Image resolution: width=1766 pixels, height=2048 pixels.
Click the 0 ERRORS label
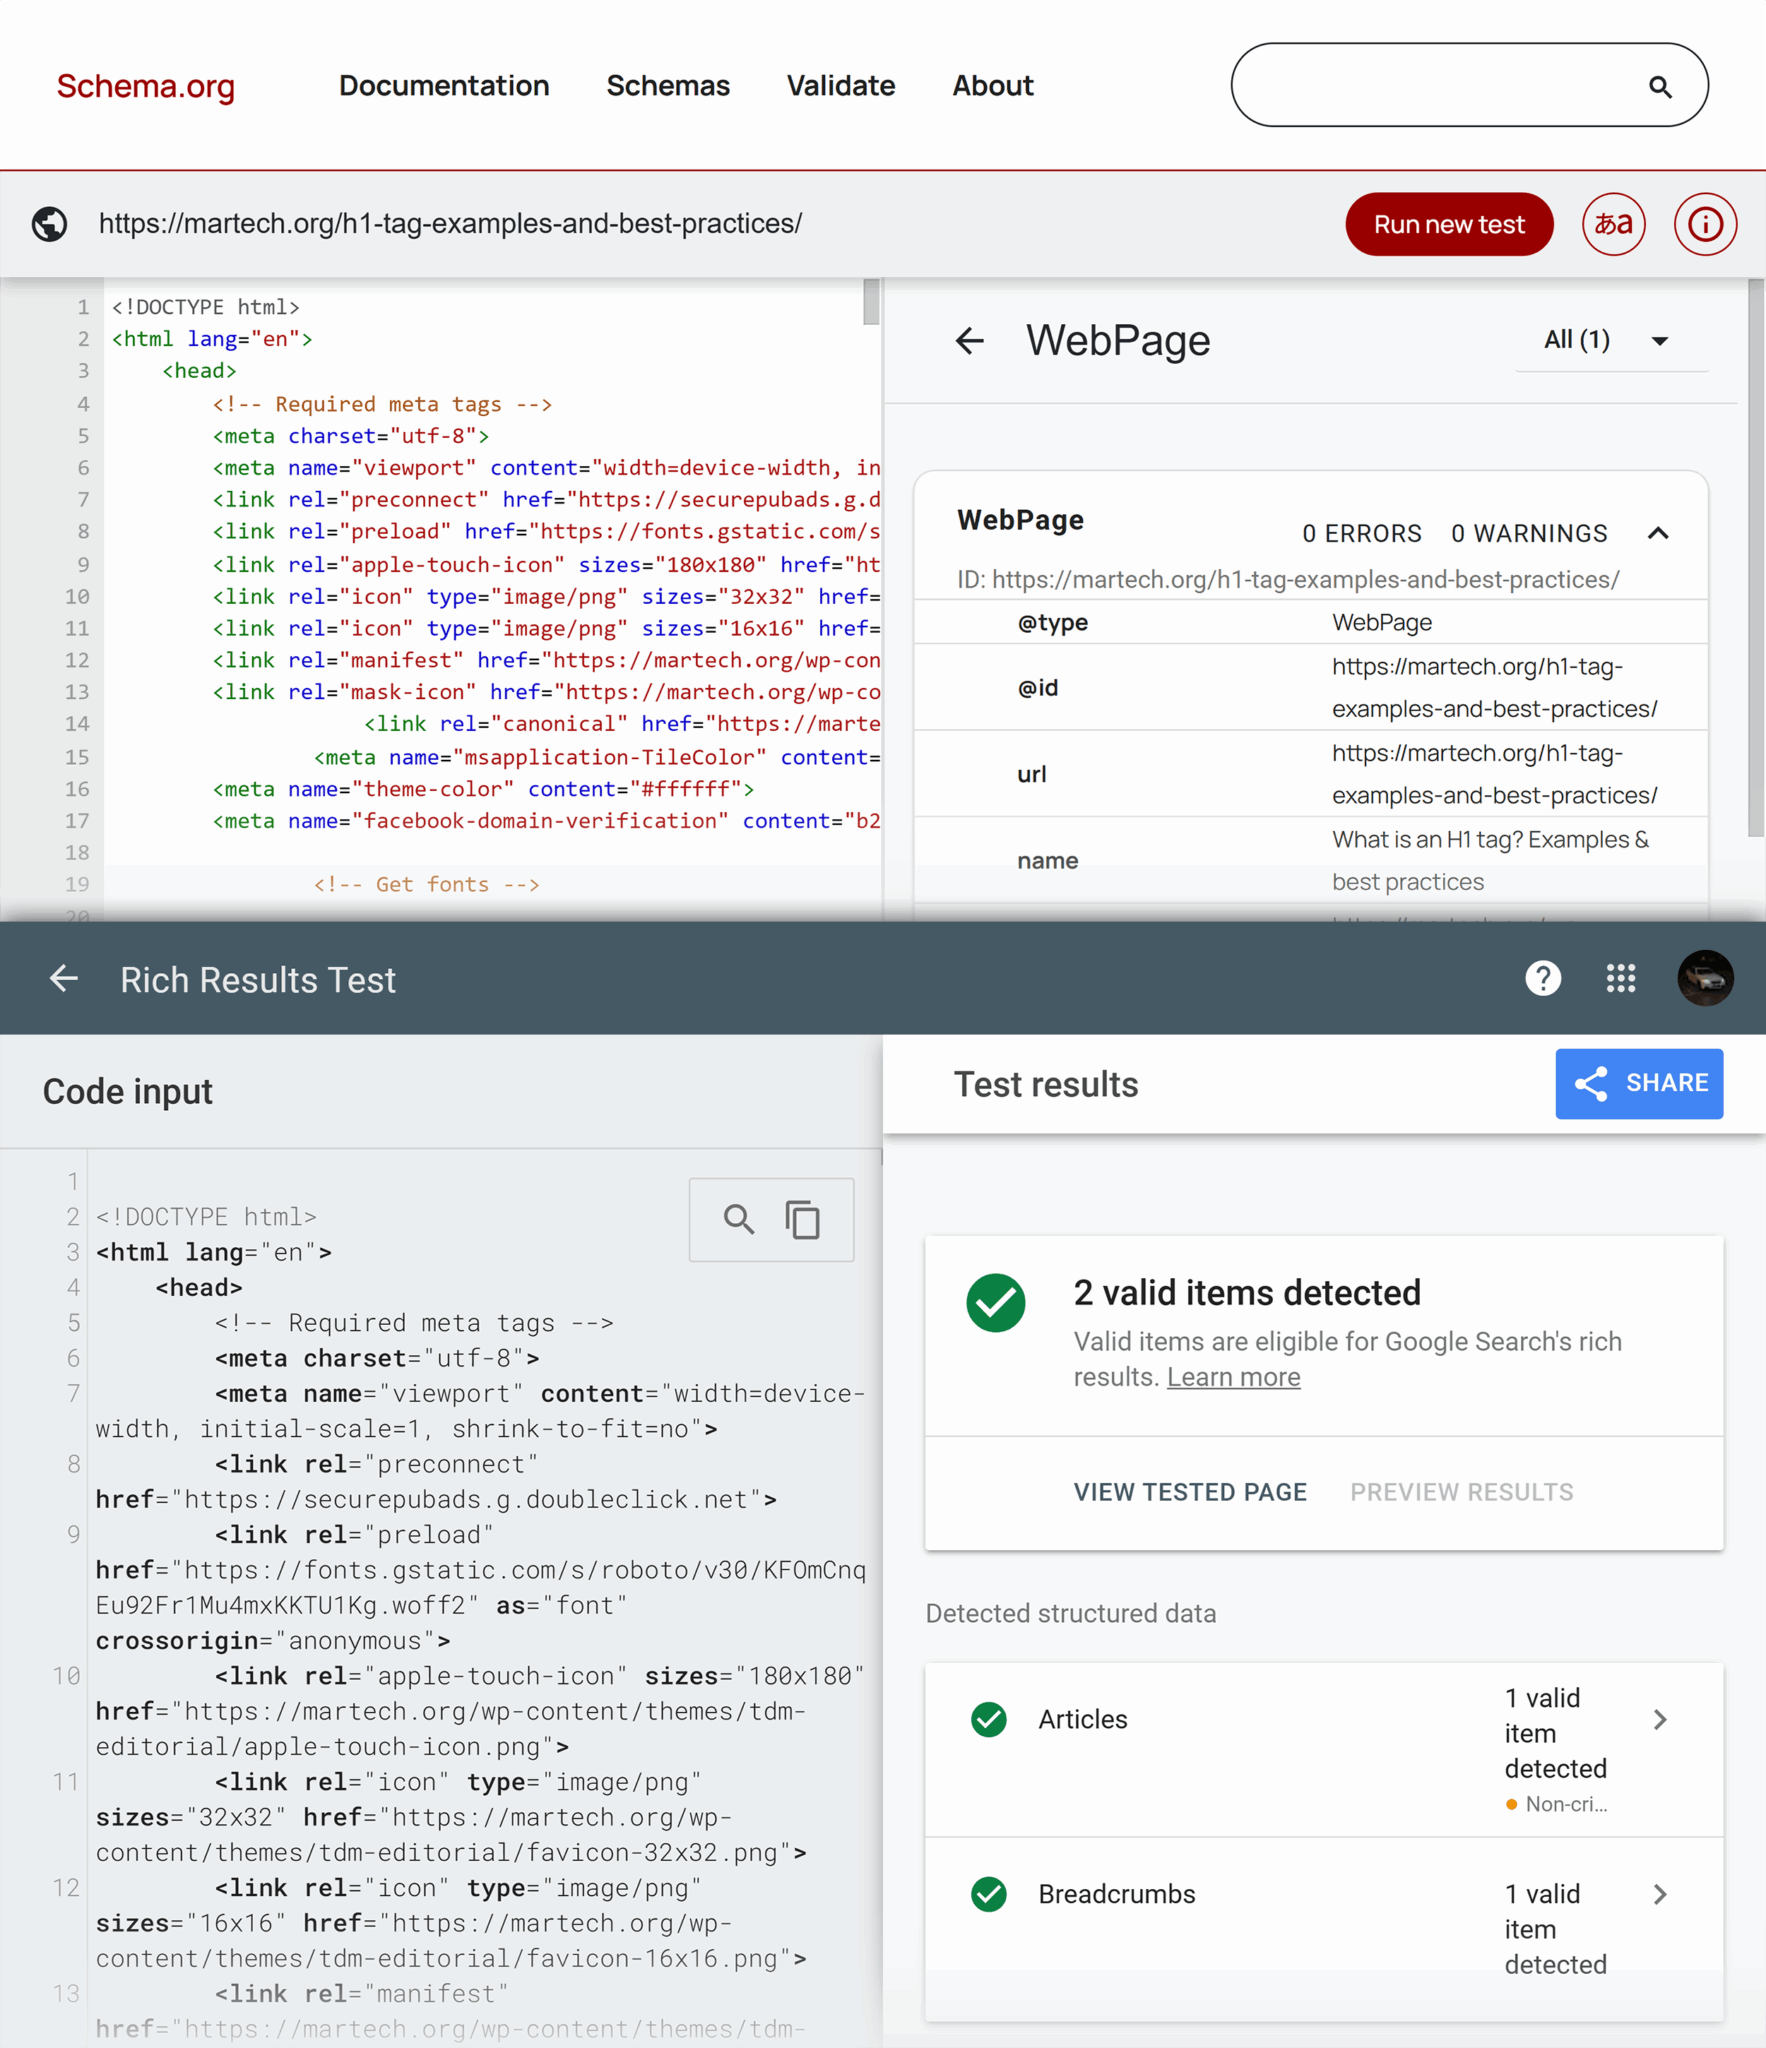point(1362,533)
